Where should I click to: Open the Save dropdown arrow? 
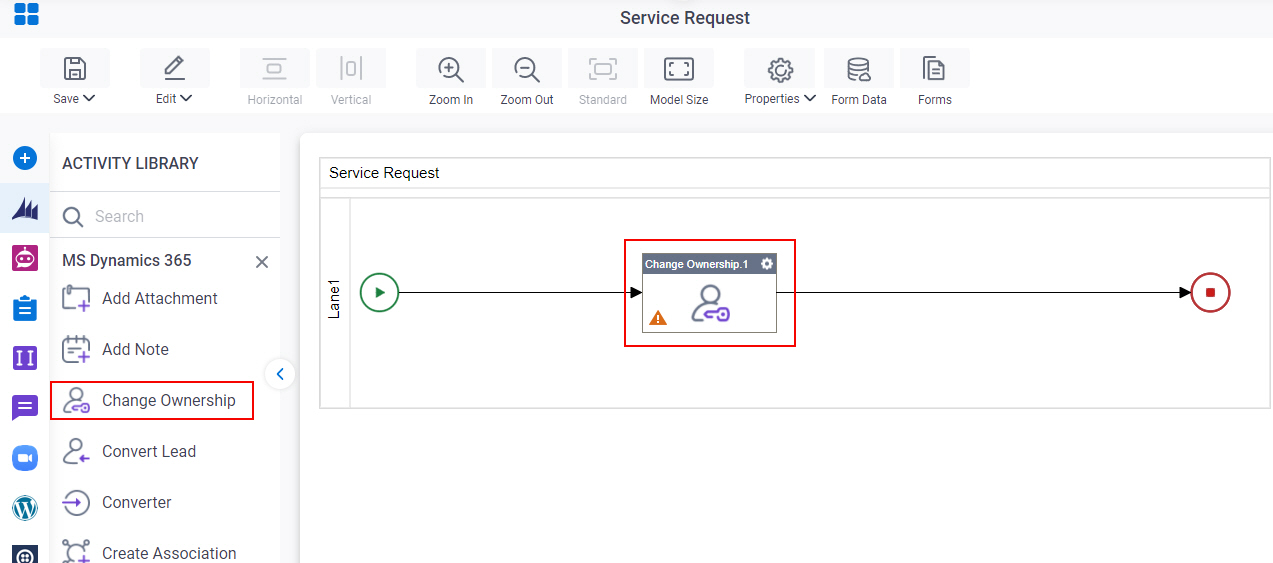89,99
